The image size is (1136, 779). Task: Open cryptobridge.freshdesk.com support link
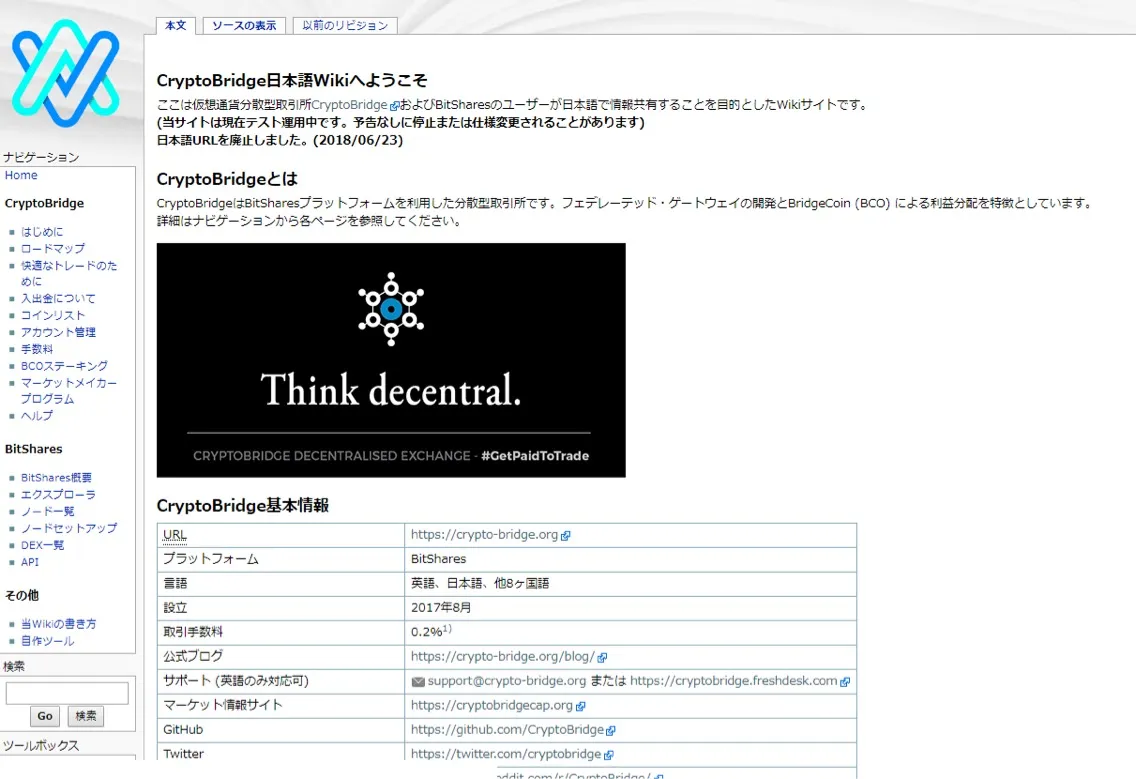[733, 681]
